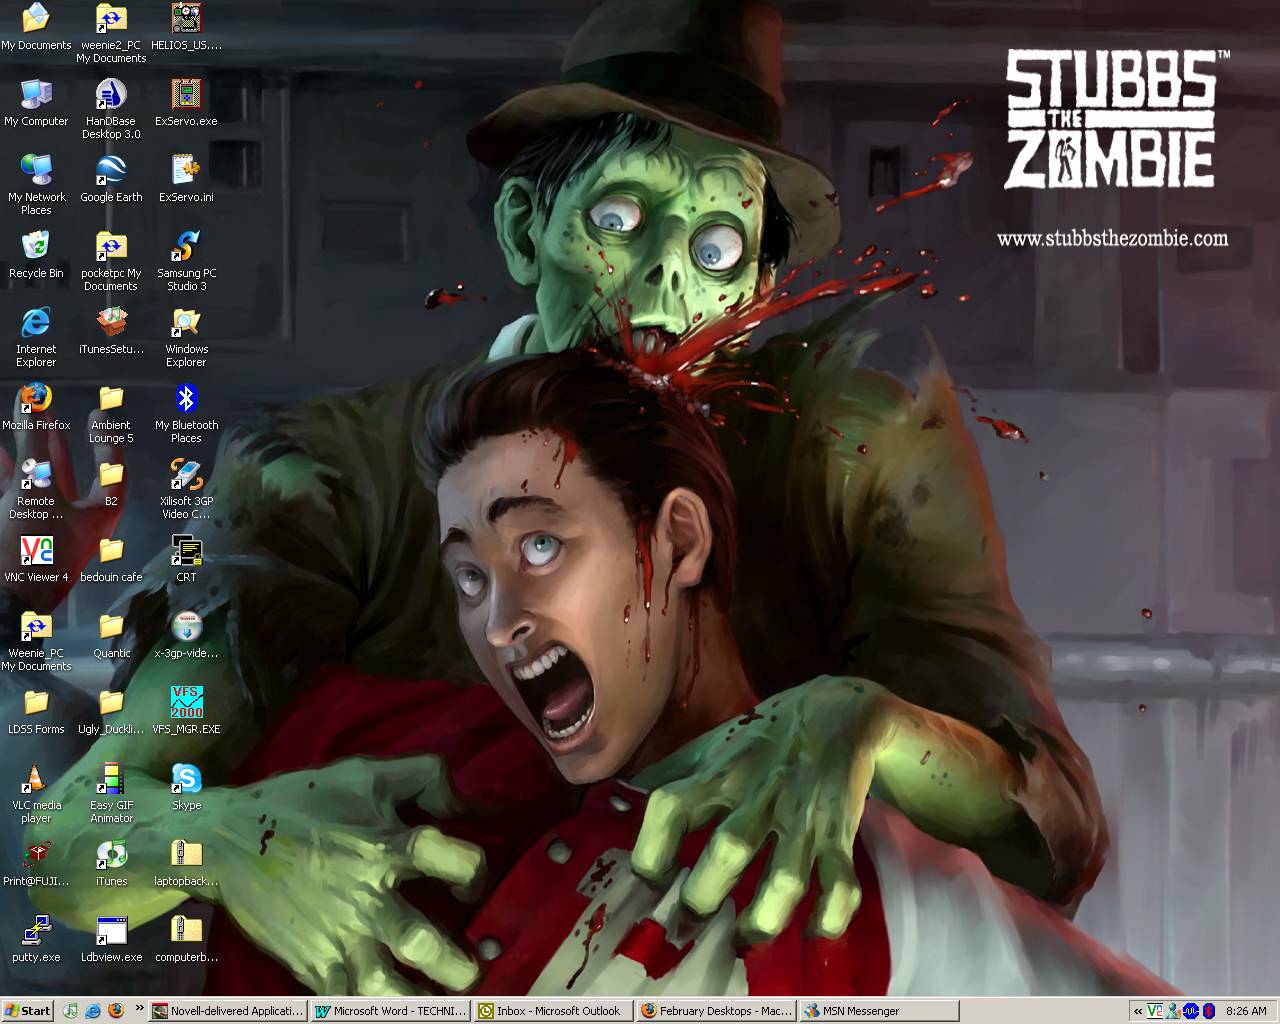Open ExServo.ini file

click(x=186, y=179)
